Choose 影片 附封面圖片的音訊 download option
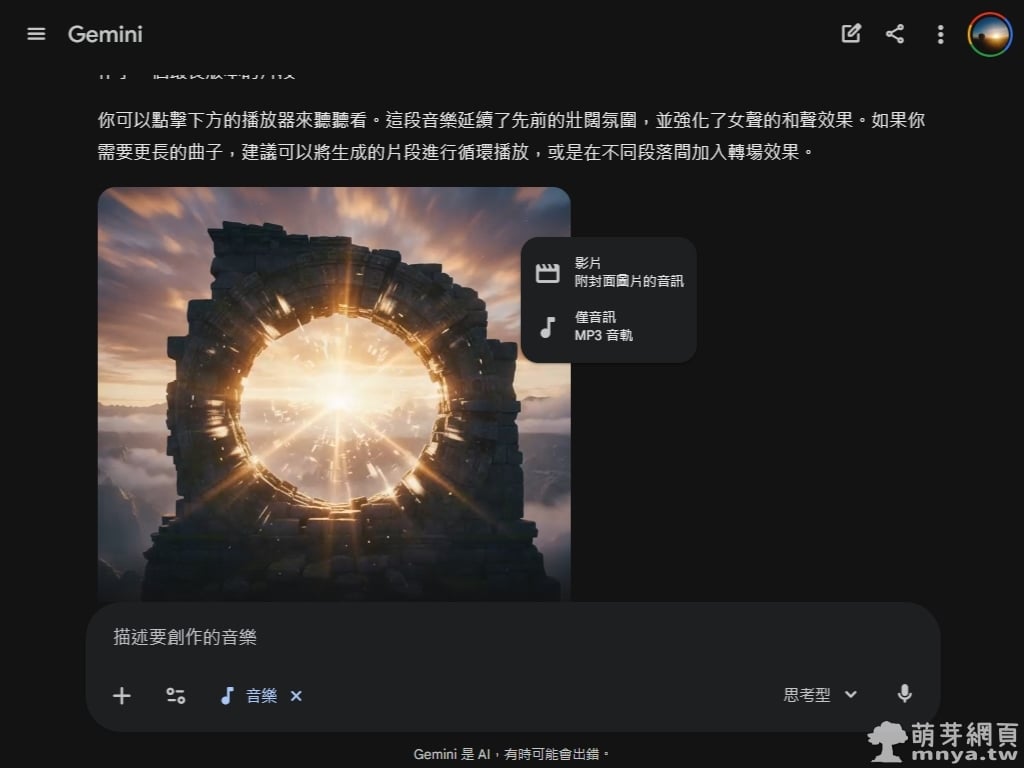This screenshot has width=1024, height=768. point(628,272)
